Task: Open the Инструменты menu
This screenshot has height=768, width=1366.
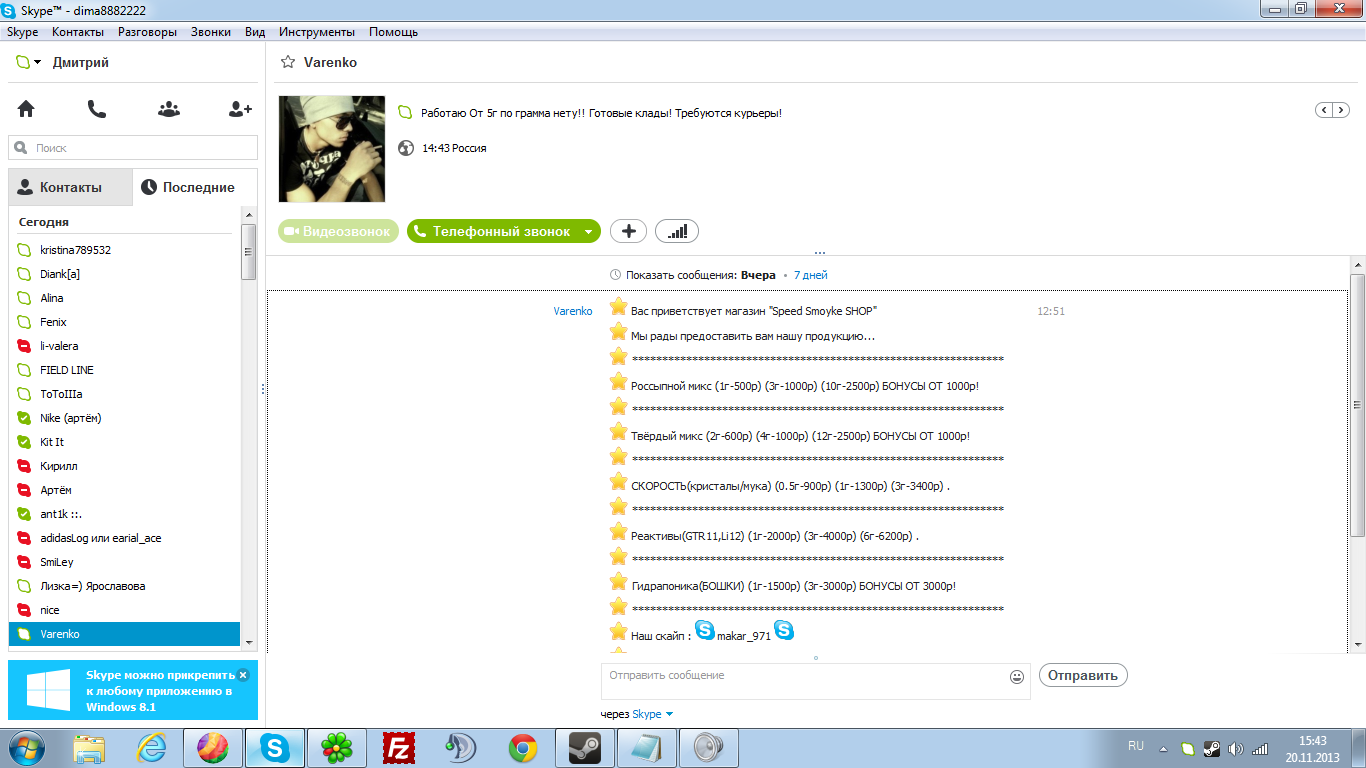Action: (x=317, y=32)
